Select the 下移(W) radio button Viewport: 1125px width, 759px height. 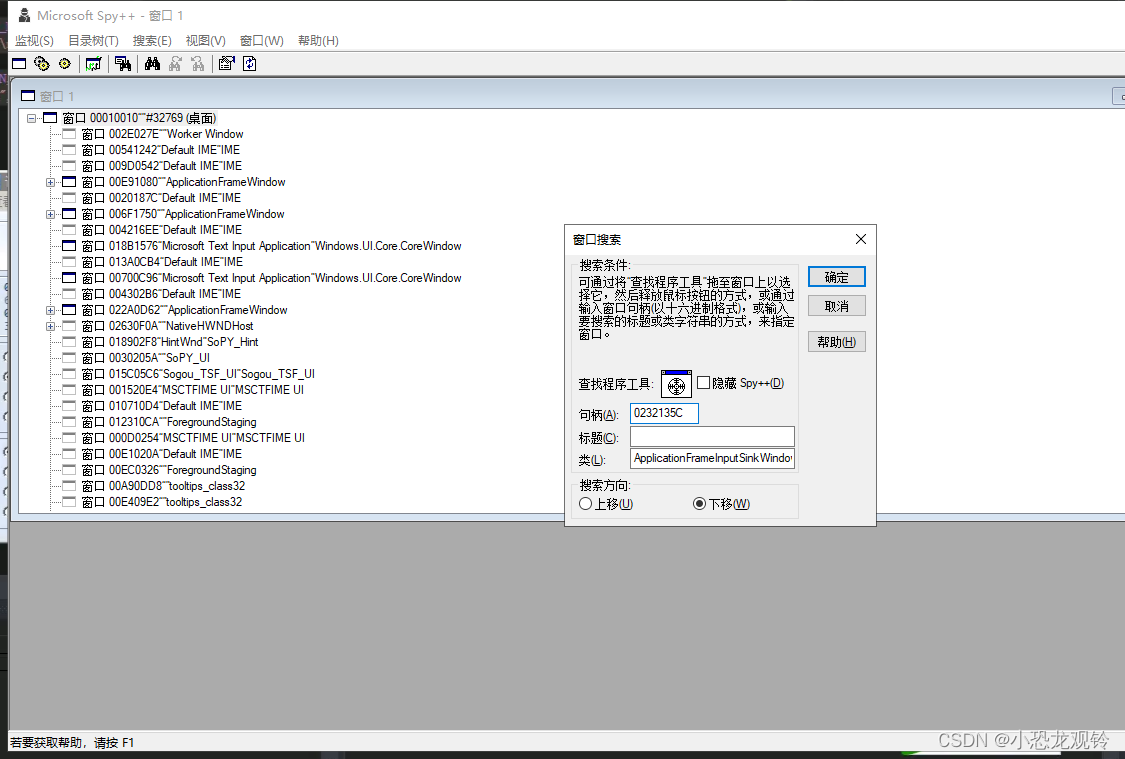[x=700, y=504]
